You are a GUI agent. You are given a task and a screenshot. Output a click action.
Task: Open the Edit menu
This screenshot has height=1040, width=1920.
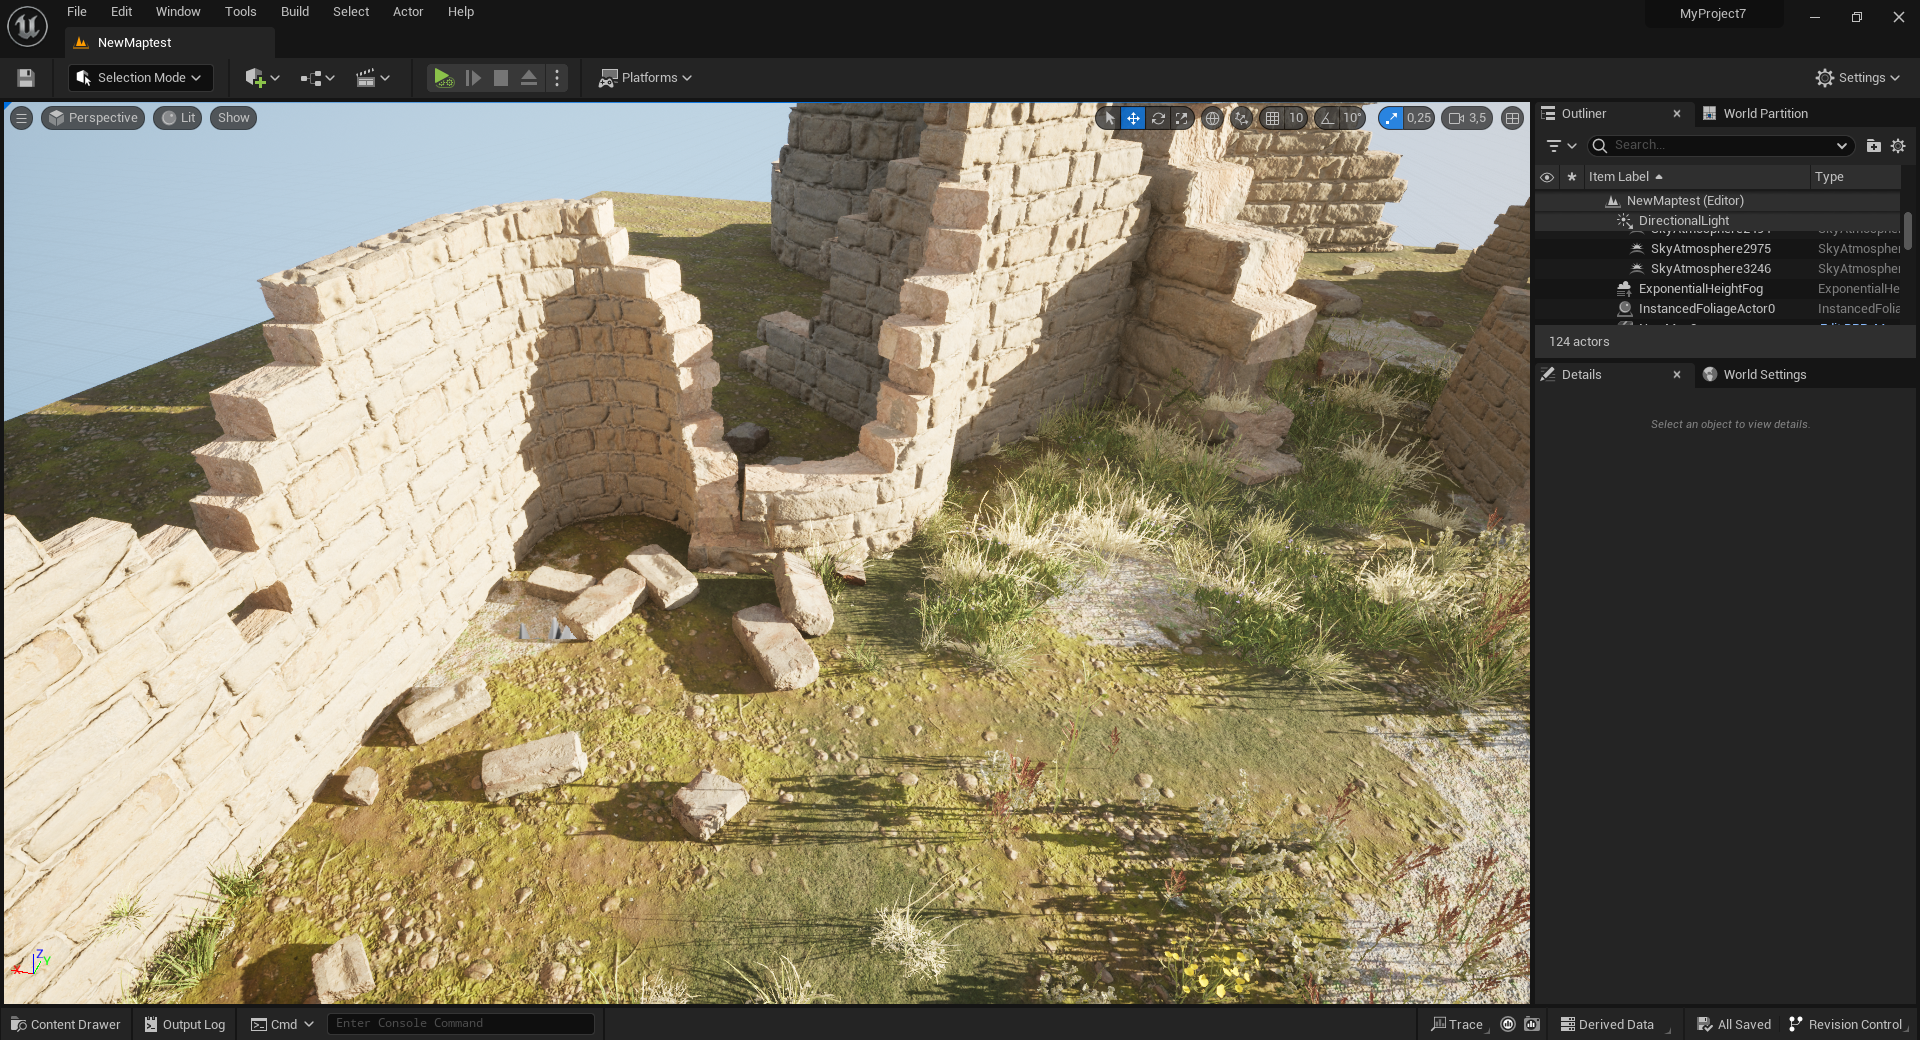[x=121, y=12]
